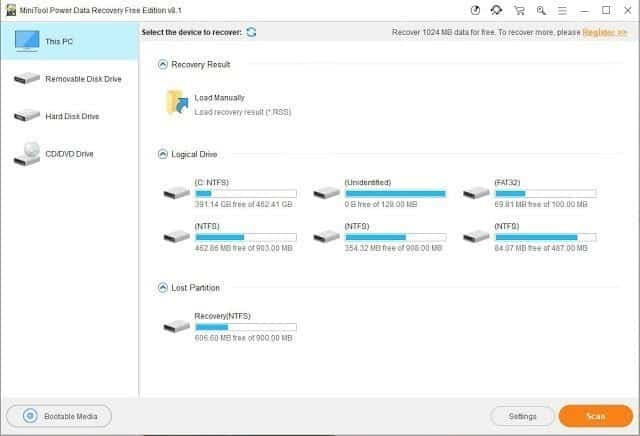Click '69.81 MB free of 100.00 MB' text
Viewport: 640px width, 436px height.
point(541,204)
